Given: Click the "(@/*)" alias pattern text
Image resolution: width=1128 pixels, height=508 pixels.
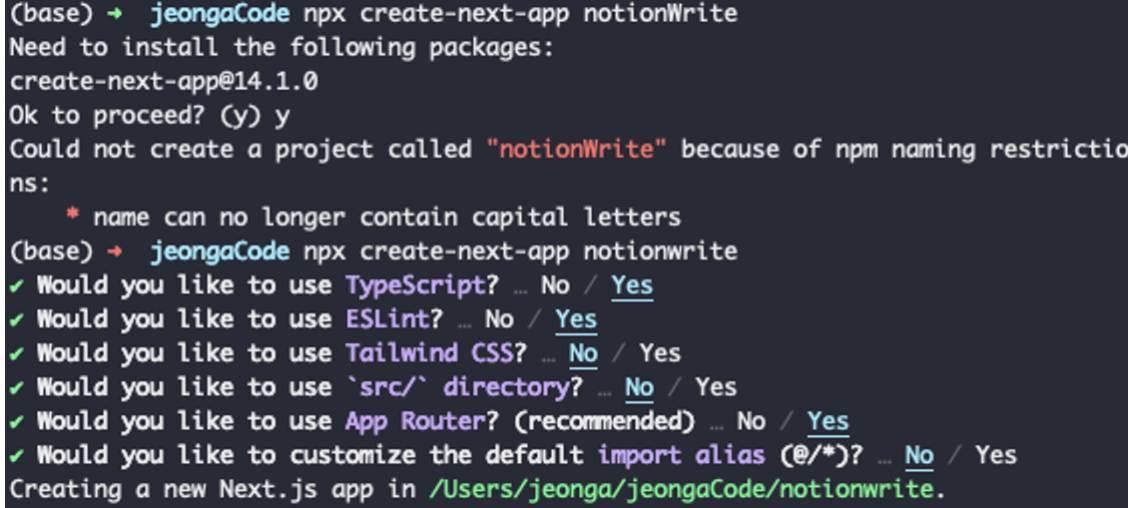Looking at the screenshot, I should click(x=814, y=455).
